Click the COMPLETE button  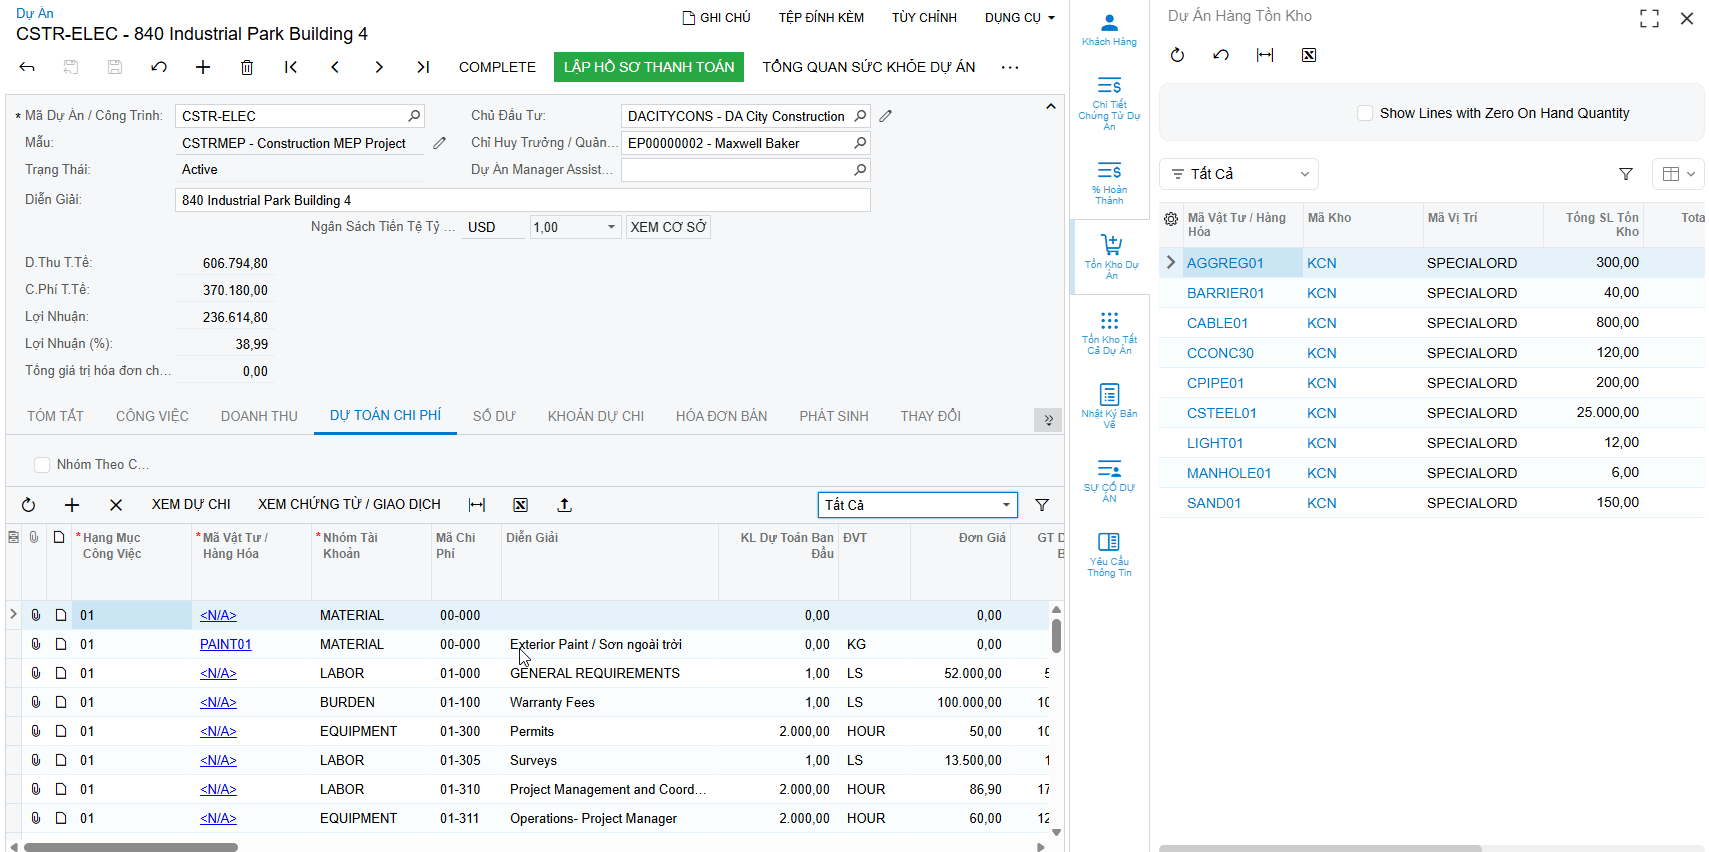(497, 67)
